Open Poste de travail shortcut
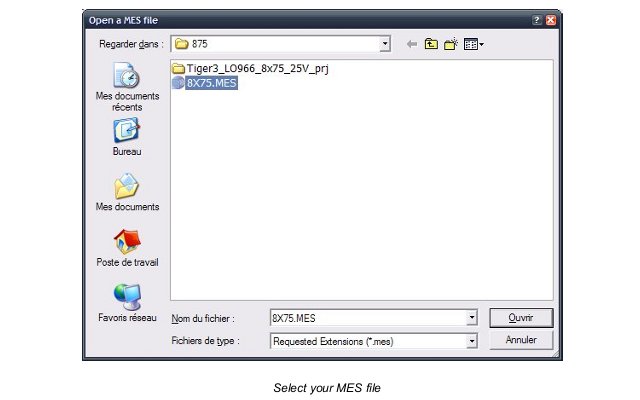 (x=127, y=248)
